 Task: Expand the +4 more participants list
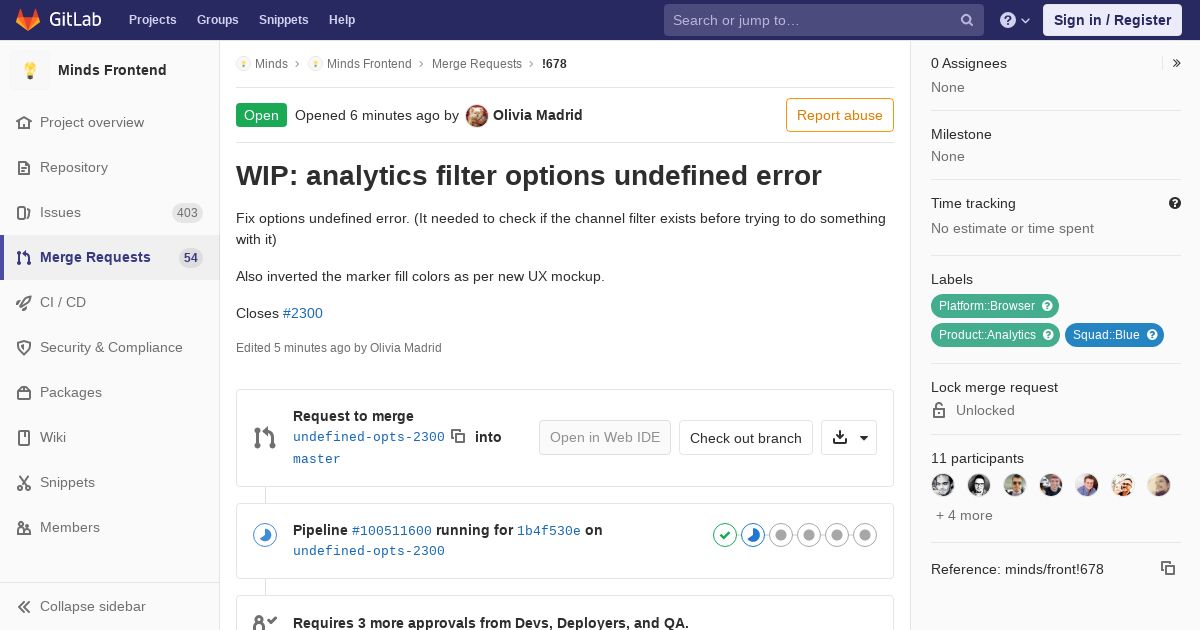coord(964,515)
